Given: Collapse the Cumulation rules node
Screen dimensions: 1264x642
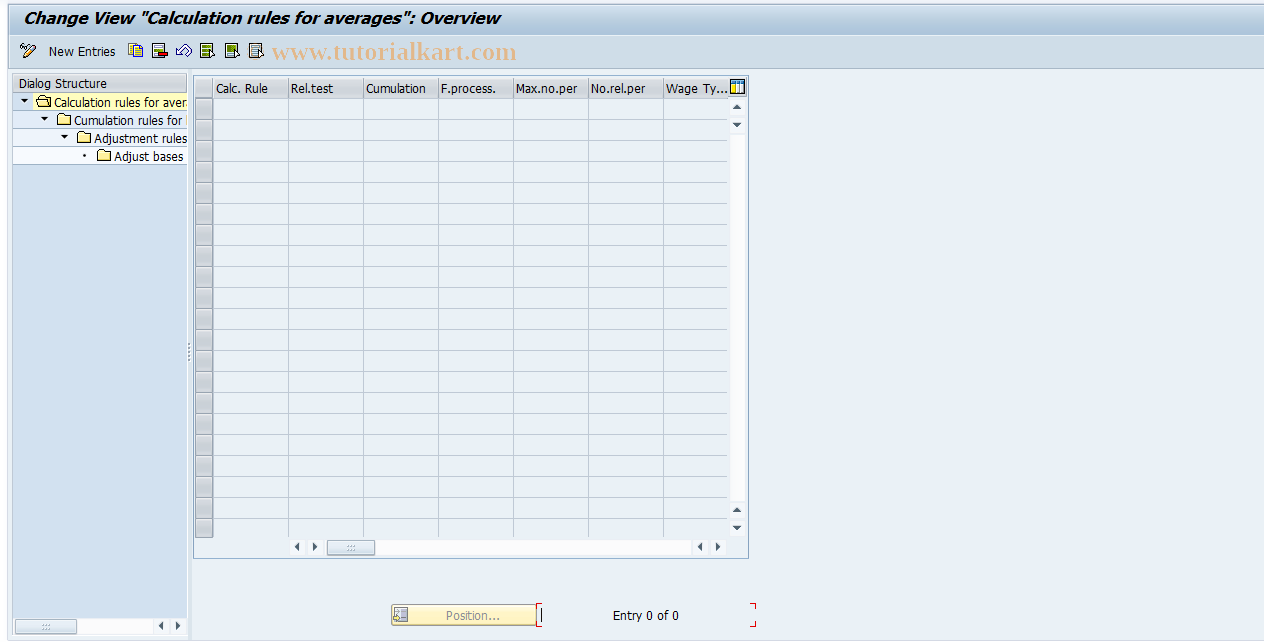Looking at the screenshot, I should click(44, 119).
